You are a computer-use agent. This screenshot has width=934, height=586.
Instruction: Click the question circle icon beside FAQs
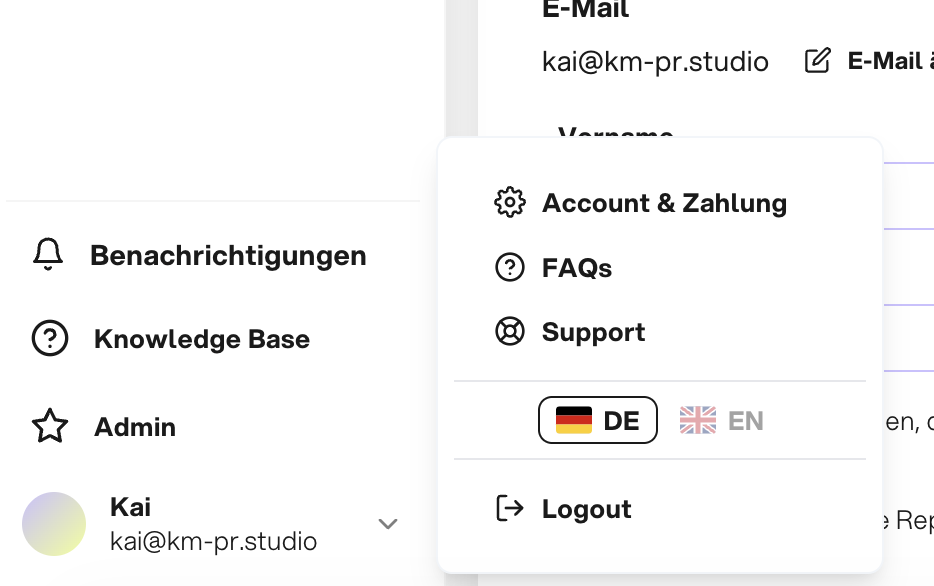510,267
